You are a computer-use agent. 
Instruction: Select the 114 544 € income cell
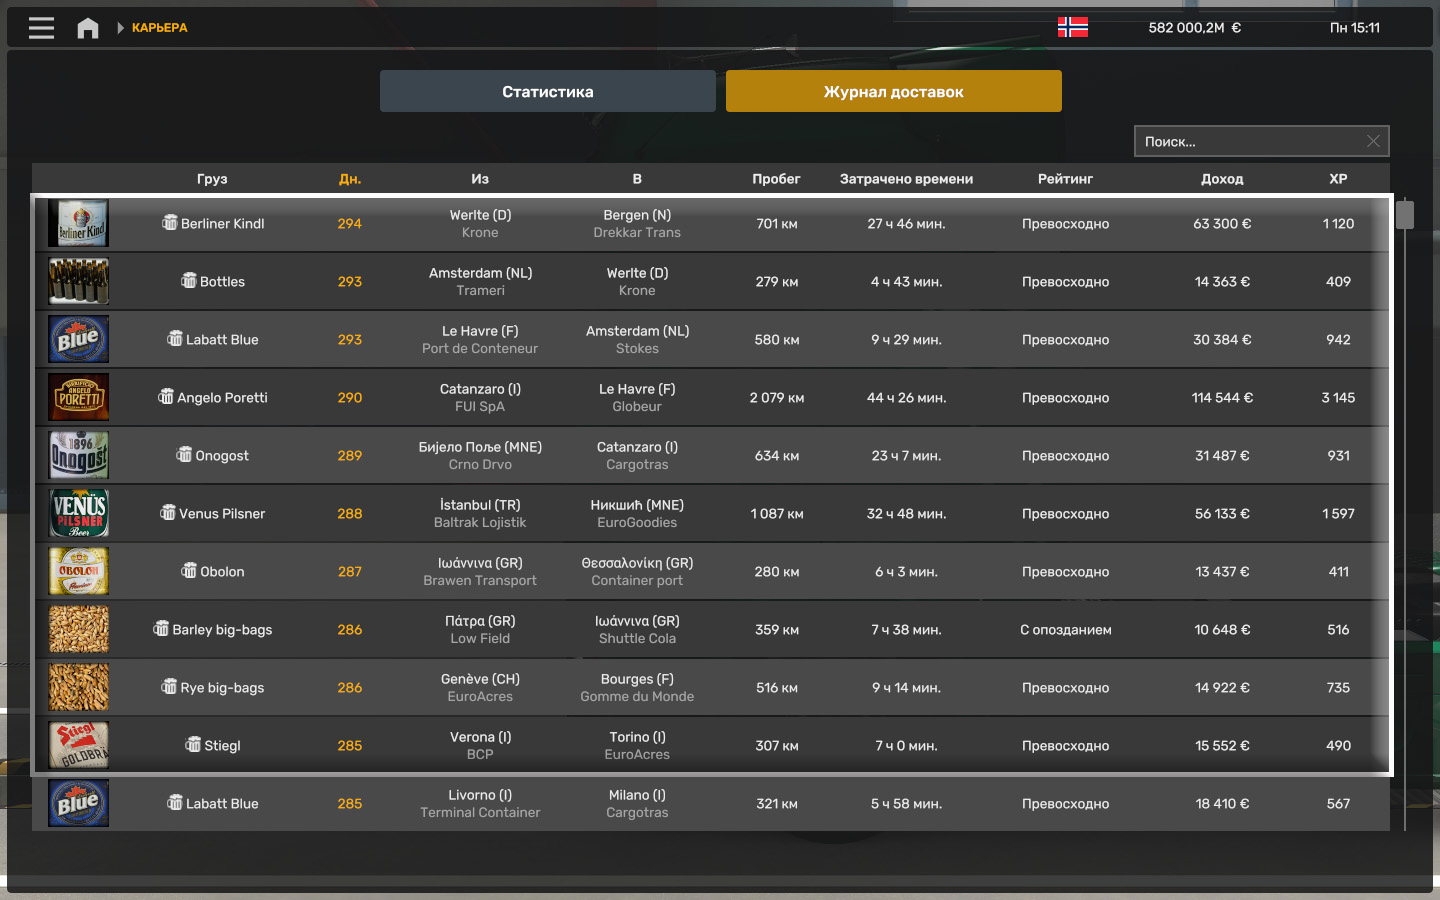coord(1222,398)
